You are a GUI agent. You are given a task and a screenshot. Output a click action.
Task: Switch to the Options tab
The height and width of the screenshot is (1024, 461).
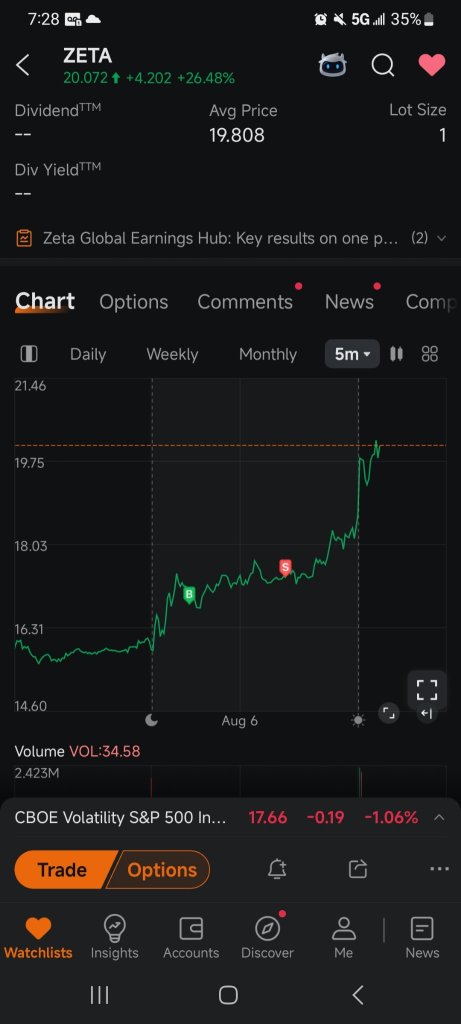point(134,302)
